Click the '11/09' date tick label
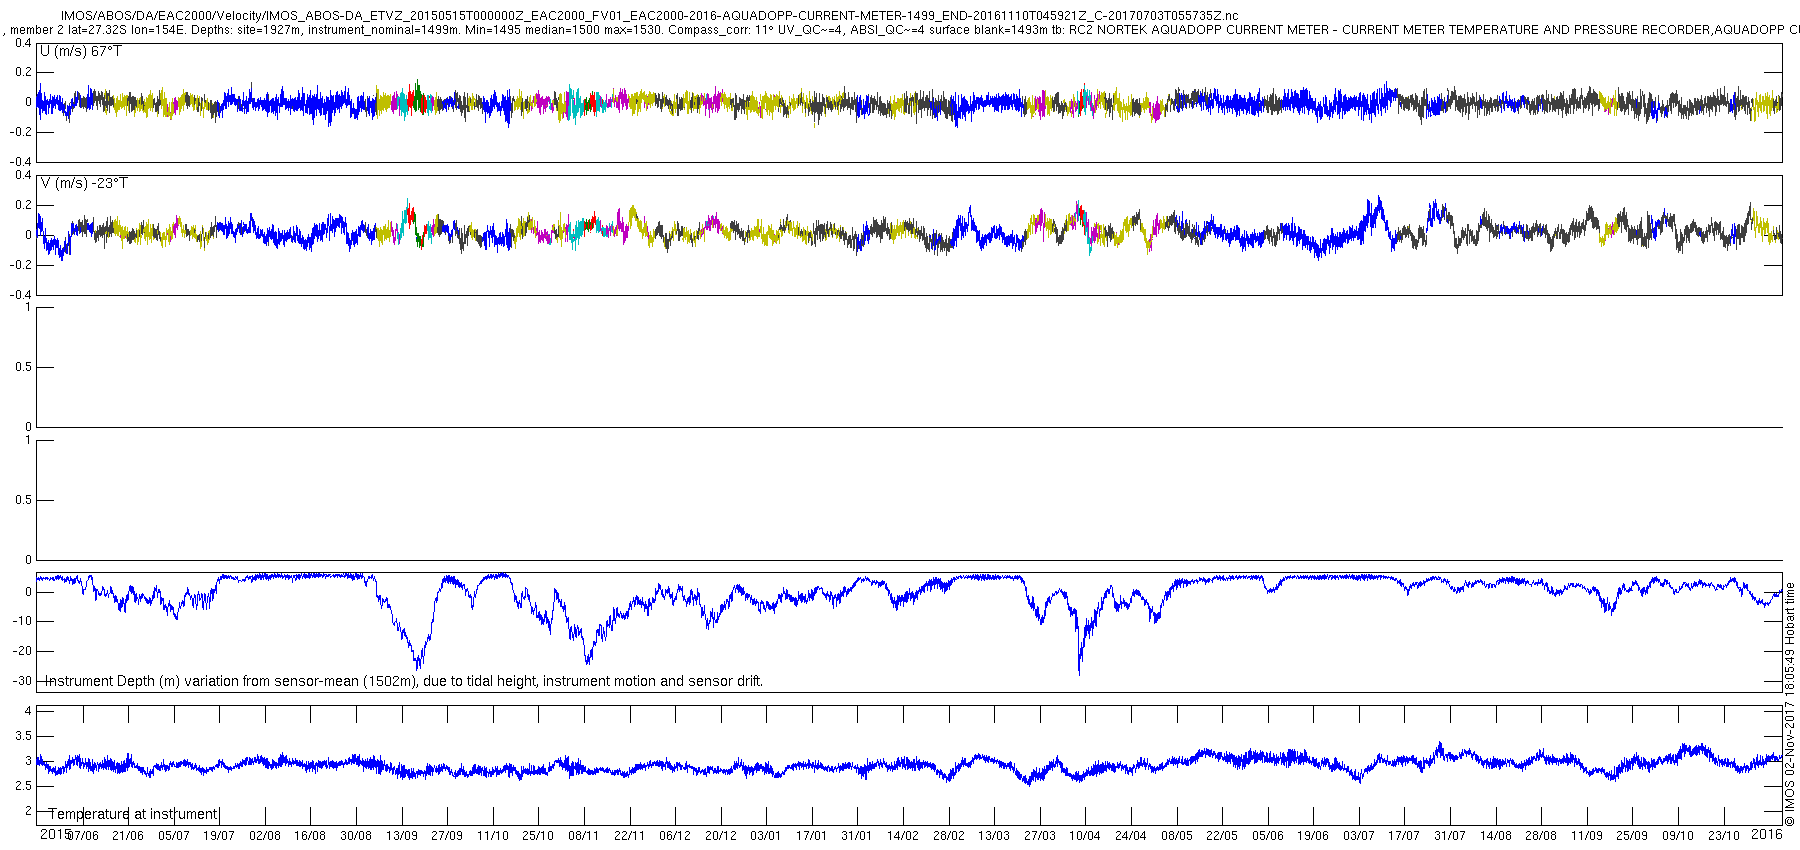 [x=1587, y=836]
